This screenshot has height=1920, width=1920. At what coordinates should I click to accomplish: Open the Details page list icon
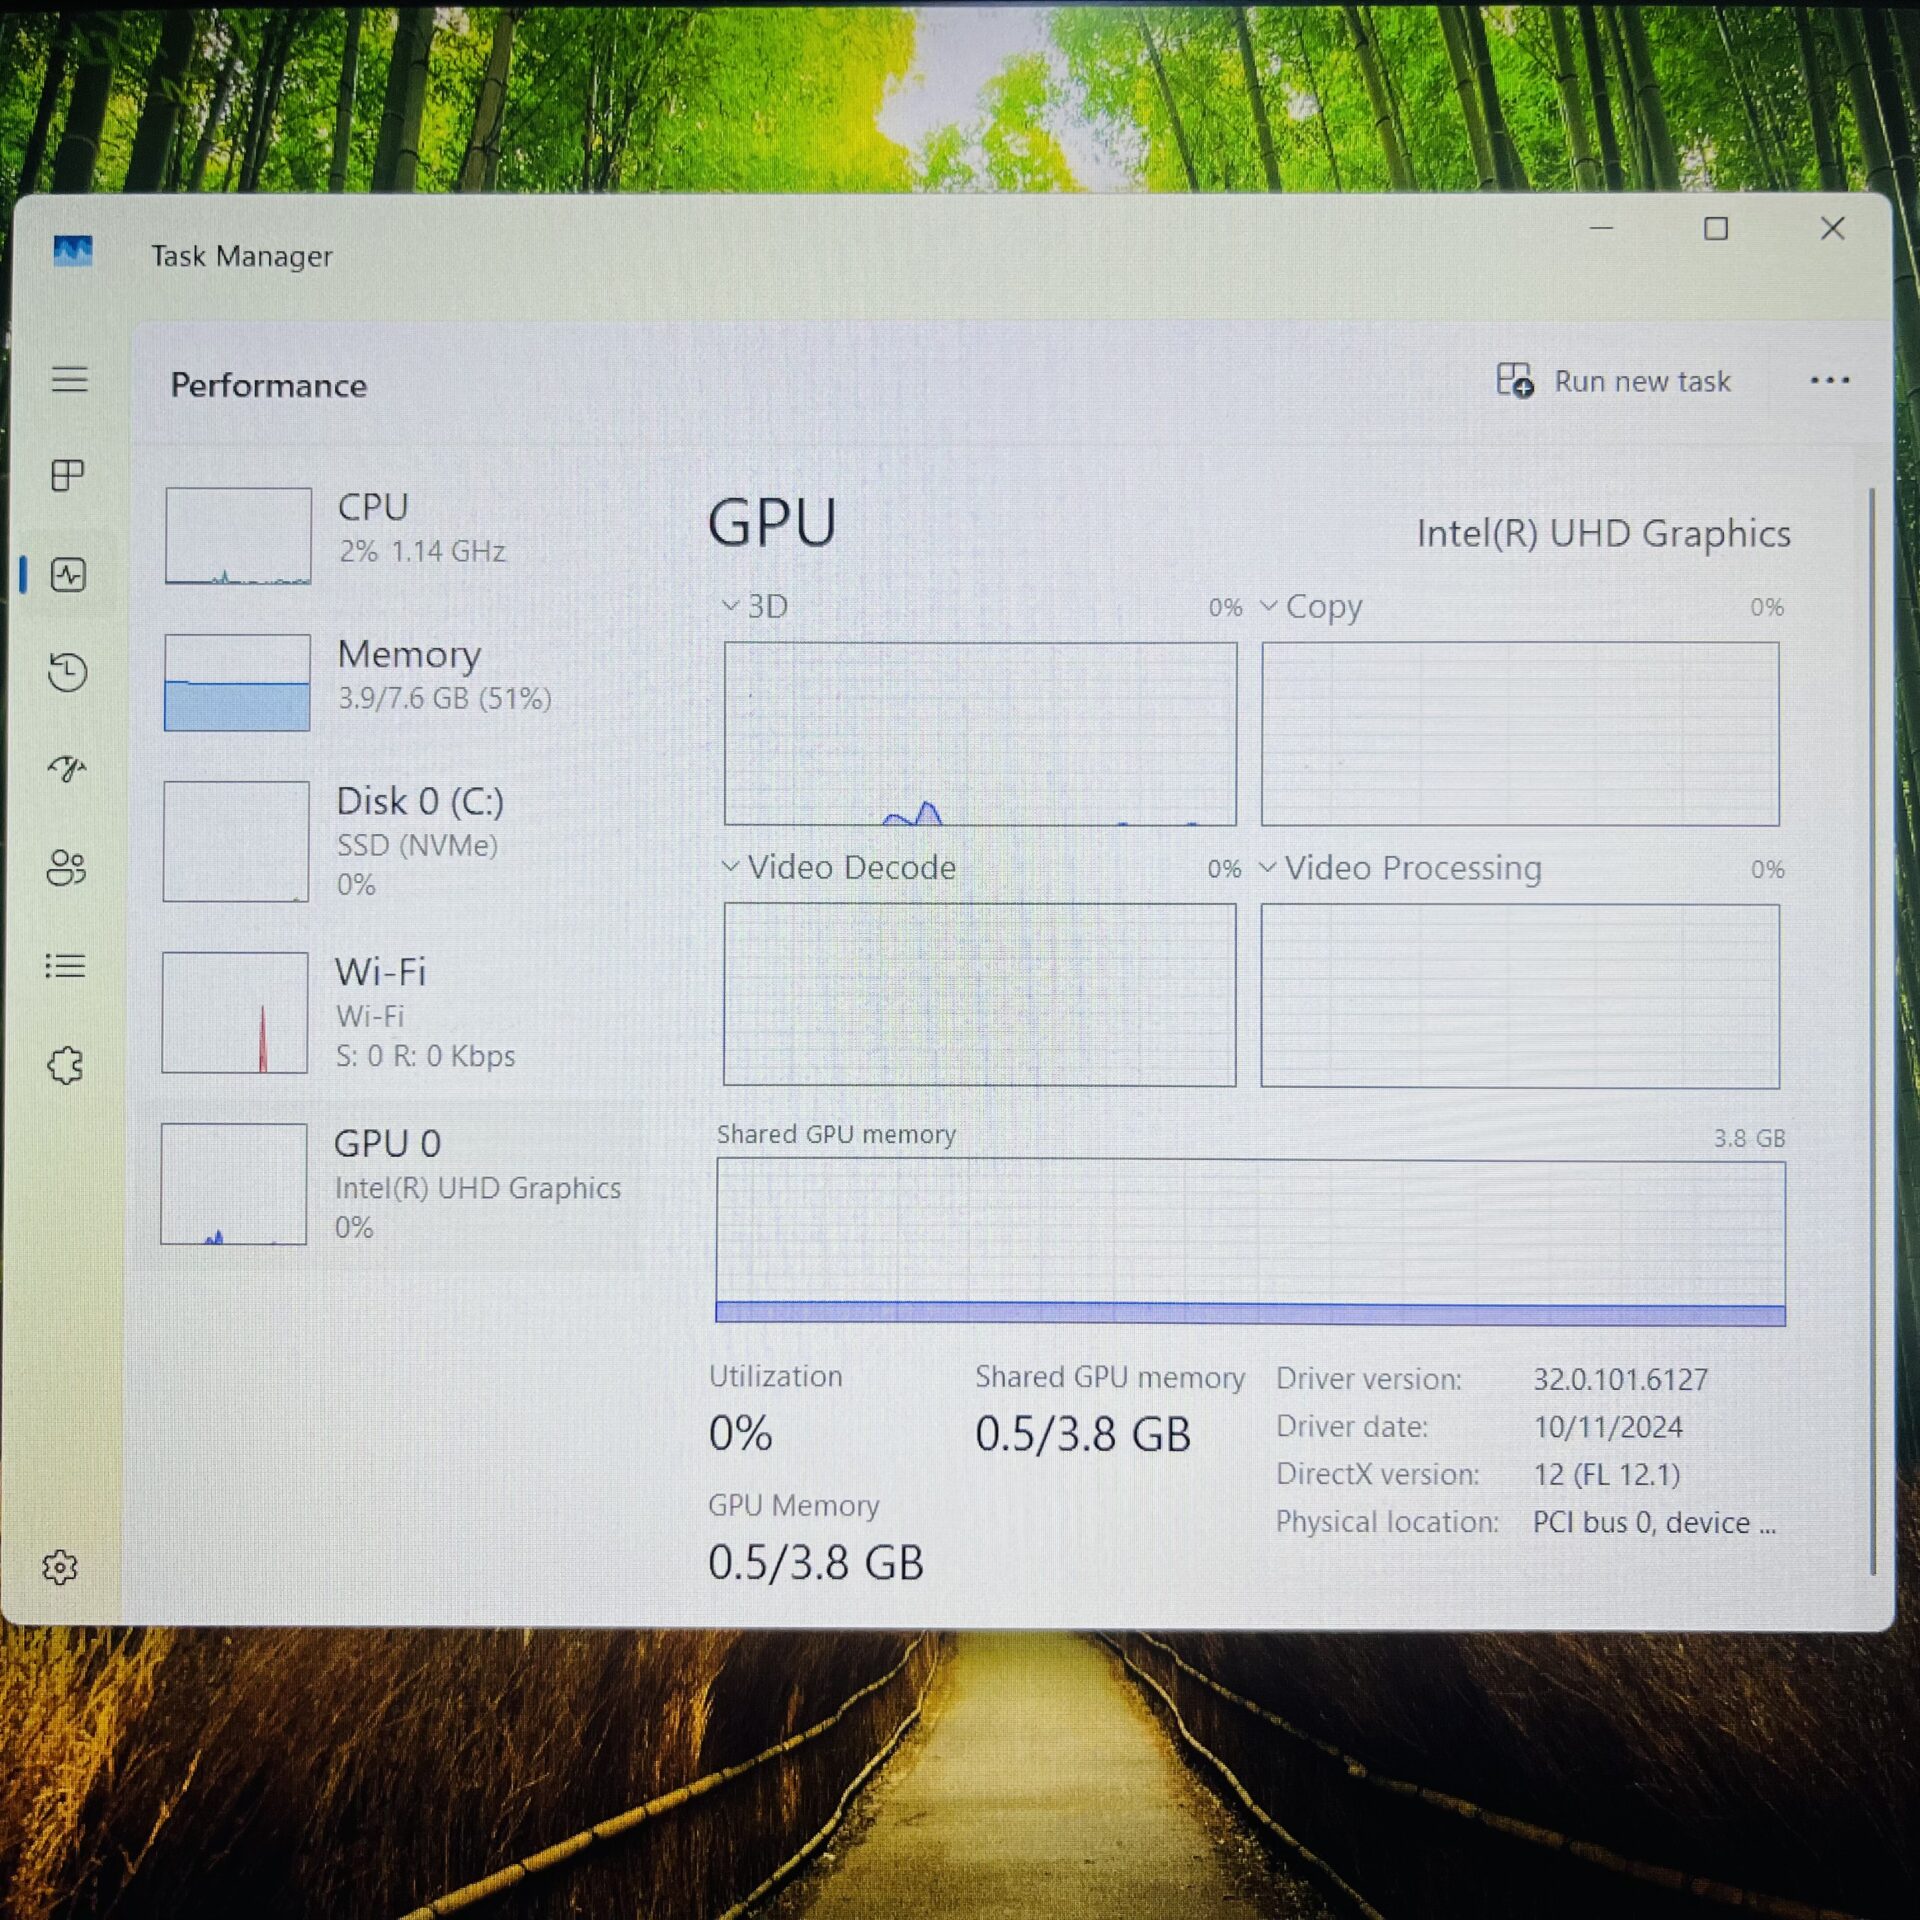(65, 965)
